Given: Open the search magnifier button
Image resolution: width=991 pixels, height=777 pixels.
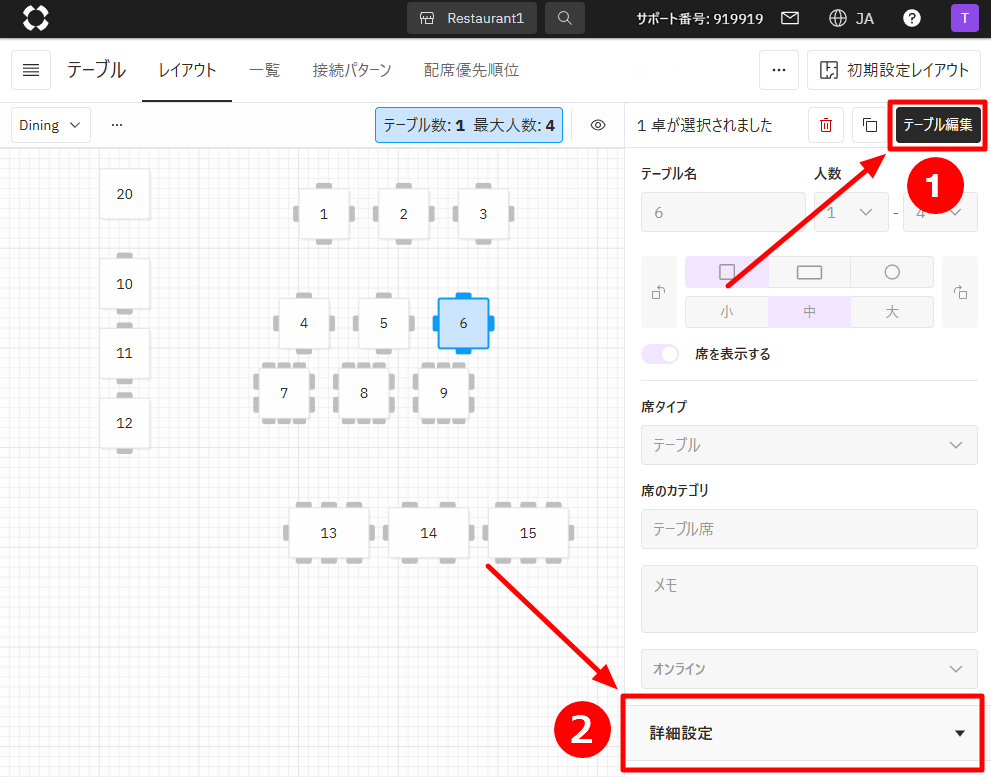Looking at the screenshot, I should 564,18.
